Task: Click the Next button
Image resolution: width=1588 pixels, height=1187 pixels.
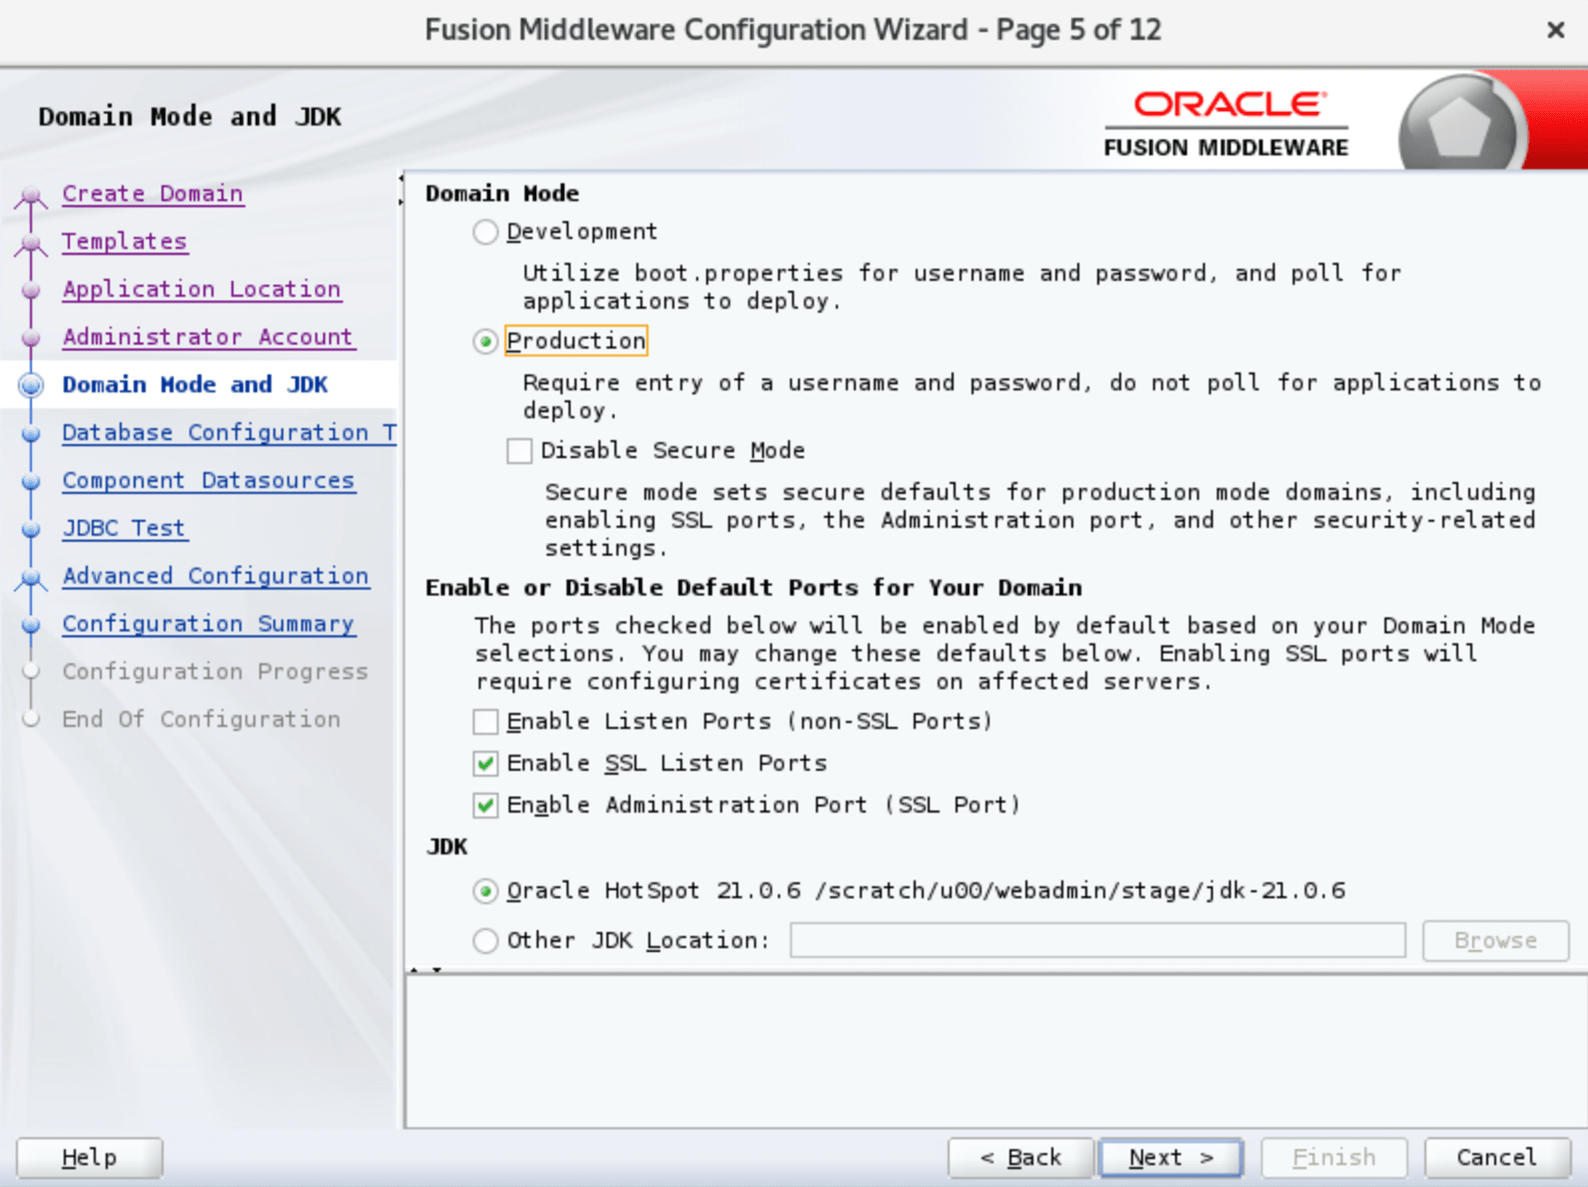Action: [x=1170, y=1158]
